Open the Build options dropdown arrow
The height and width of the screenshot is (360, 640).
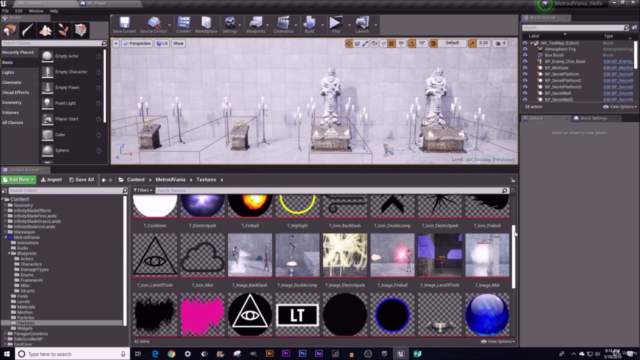pos(323,25)
